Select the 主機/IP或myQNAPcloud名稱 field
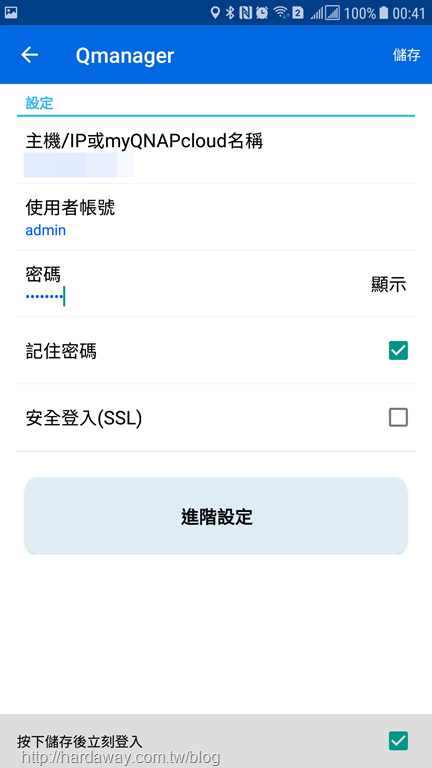The height and width of the screenshot is (768, 432). pos(216,150)
